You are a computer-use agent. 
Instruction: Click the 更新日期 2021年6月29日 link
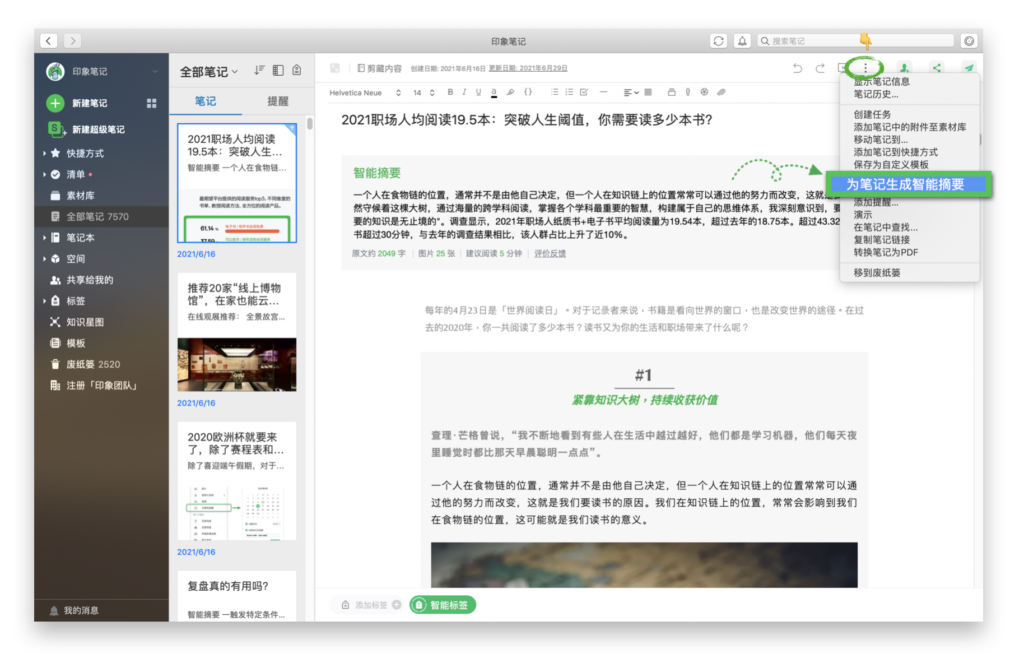(528, 68)
